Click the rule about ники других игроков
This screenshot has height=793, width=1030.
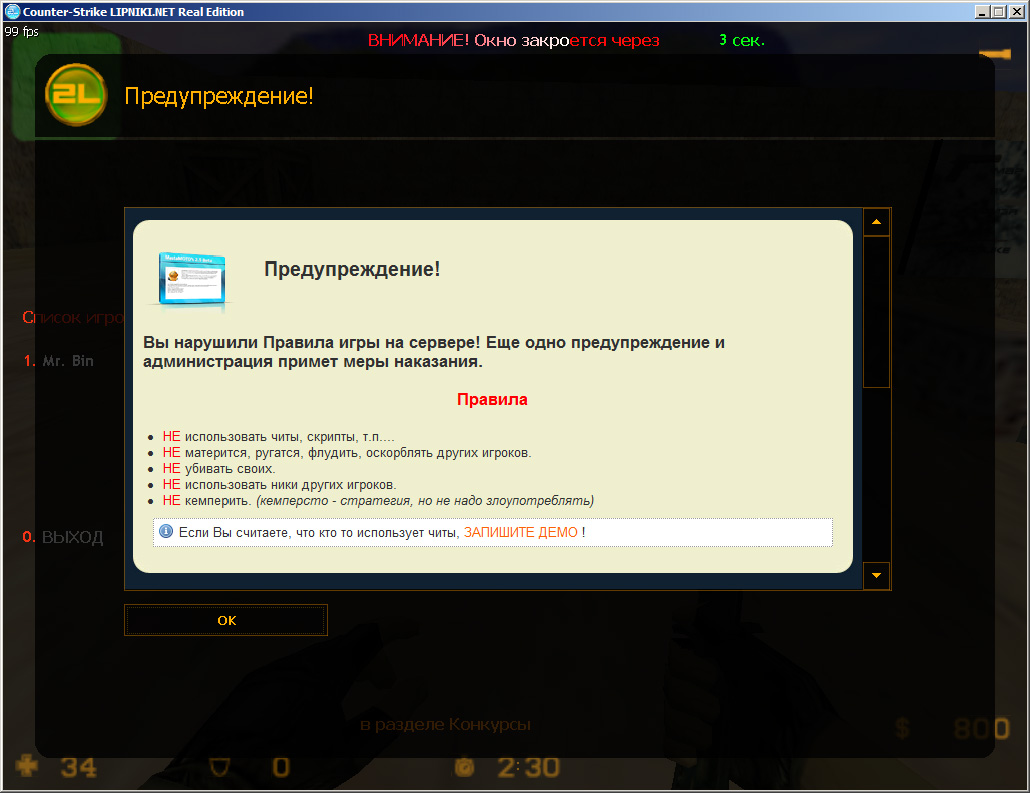pos(280,485)
